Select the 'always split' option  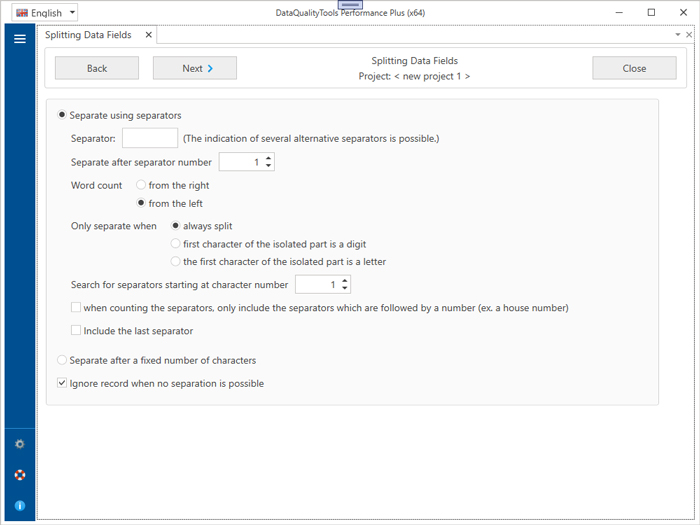tap(175, 225)
